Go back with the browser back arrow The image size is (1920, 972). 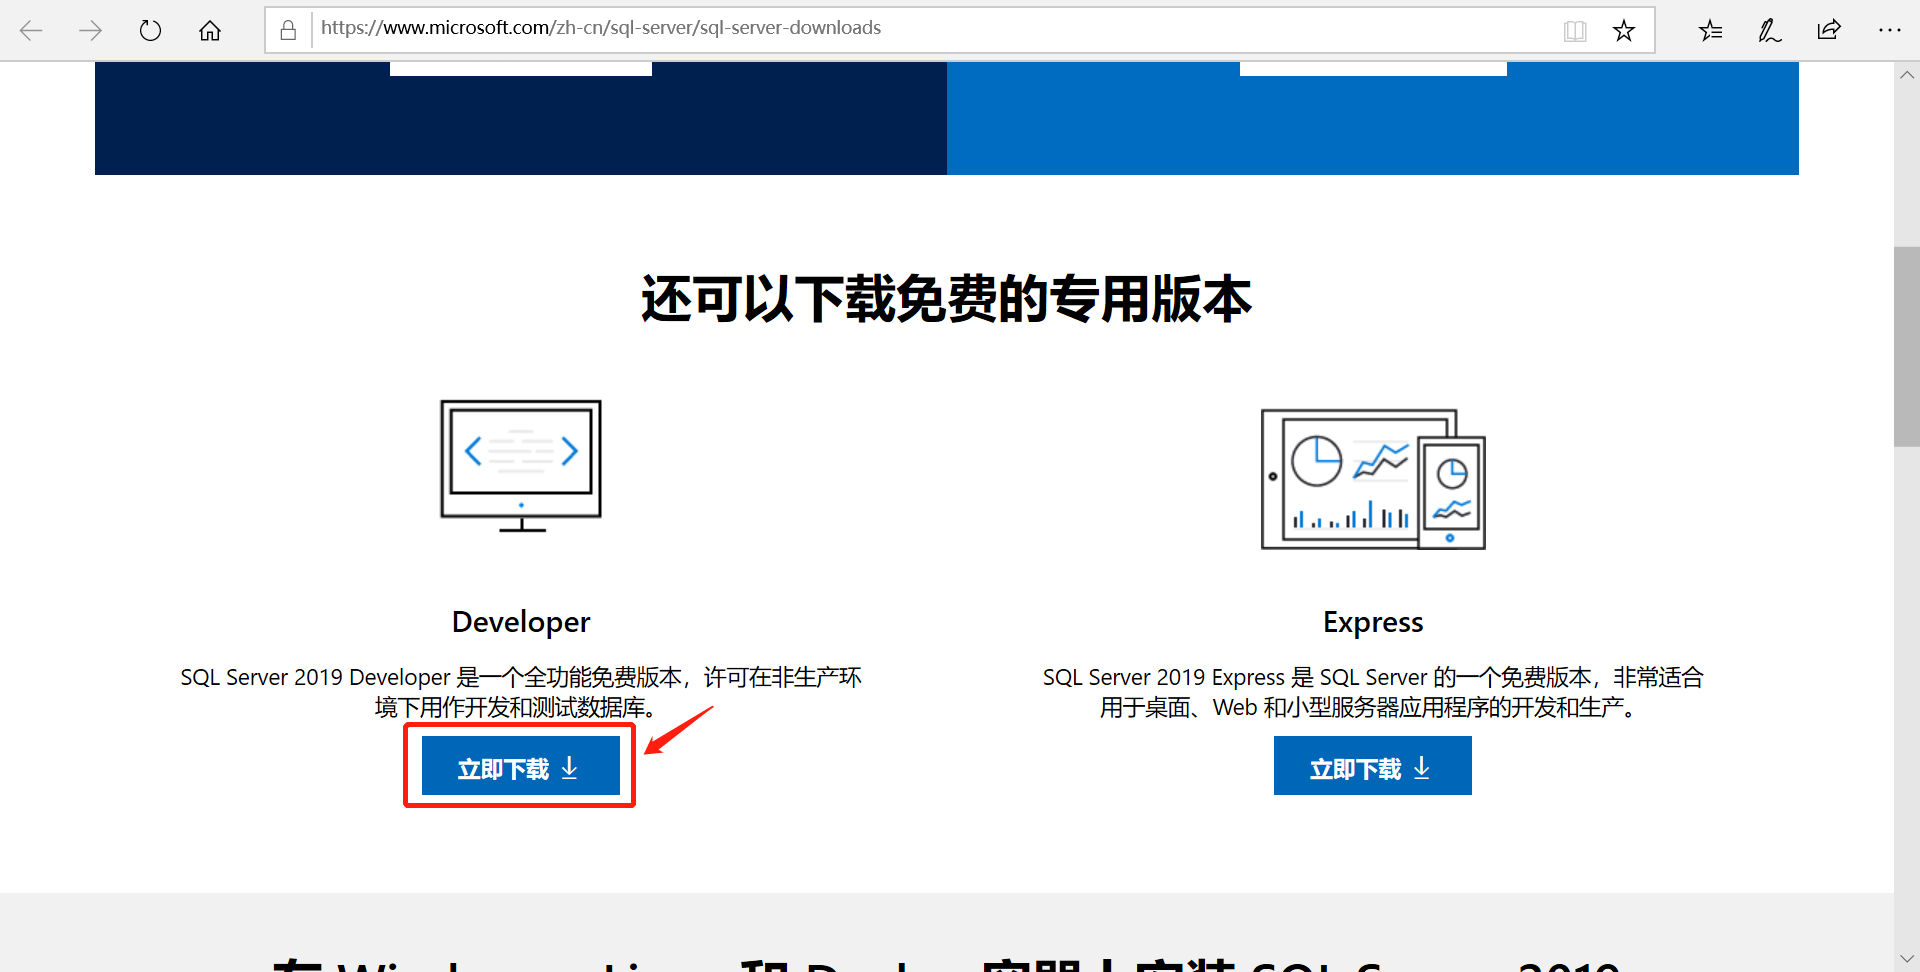pyautogui.click(x=31, y=30)
